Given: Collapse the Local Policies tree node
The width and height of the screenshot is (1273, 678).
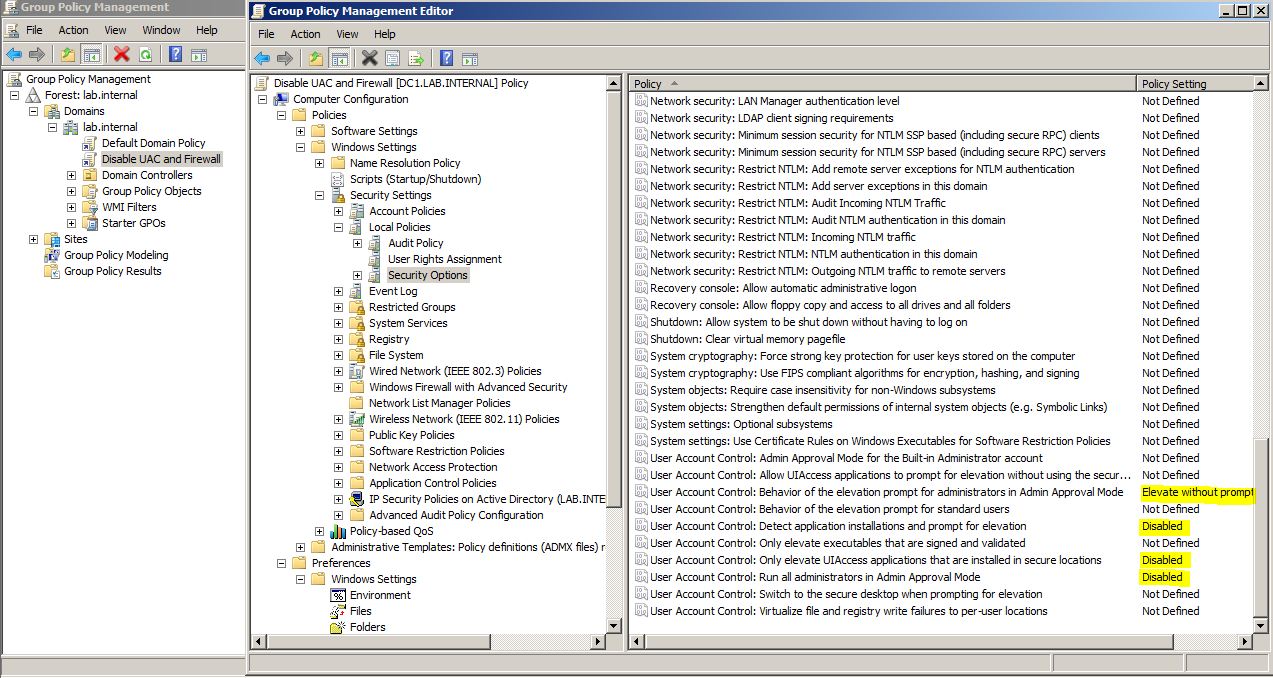Looking at the screenshot, I should click(x=338, y=227).
